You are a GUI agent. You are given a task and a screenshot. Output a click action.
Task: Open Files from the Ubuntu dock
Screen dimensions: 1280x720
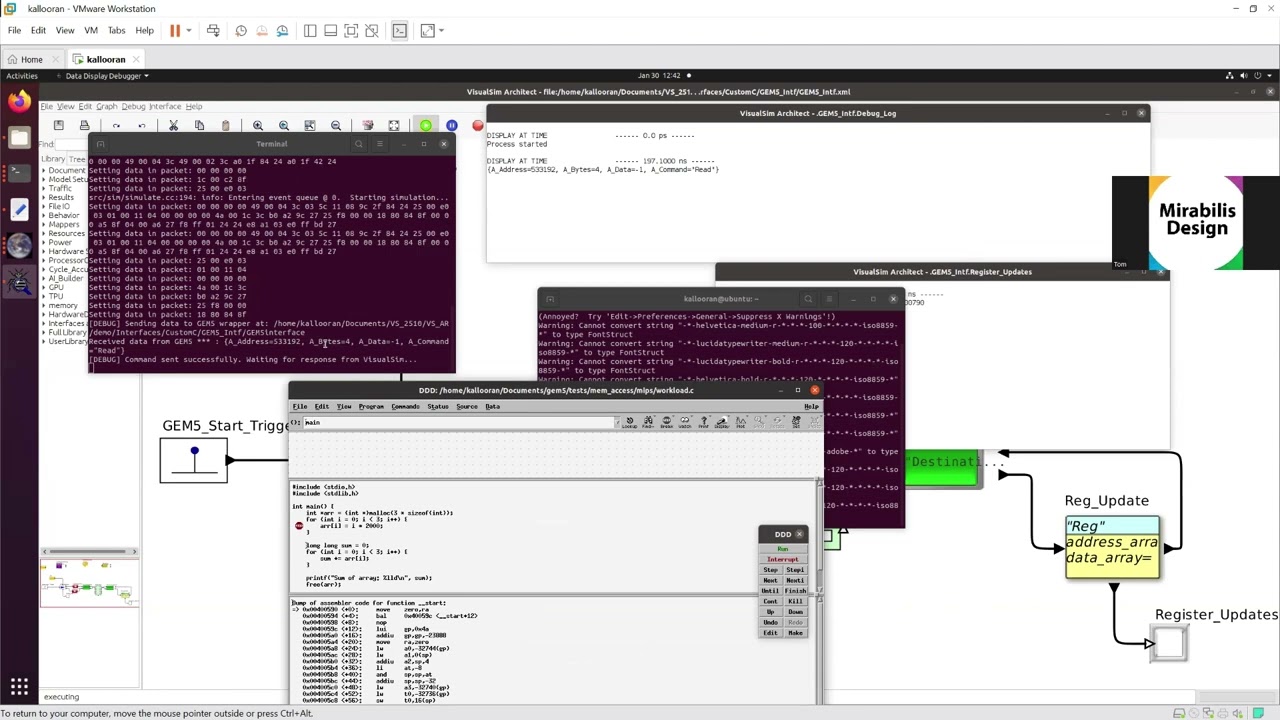(x=19, y=137)
